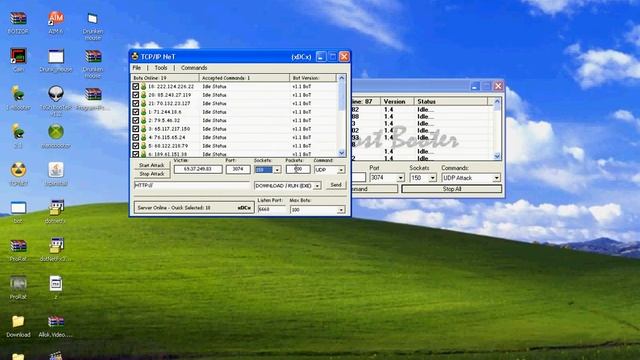Click into the Victim IP field

pyautogui.click(x=198, y=169)
